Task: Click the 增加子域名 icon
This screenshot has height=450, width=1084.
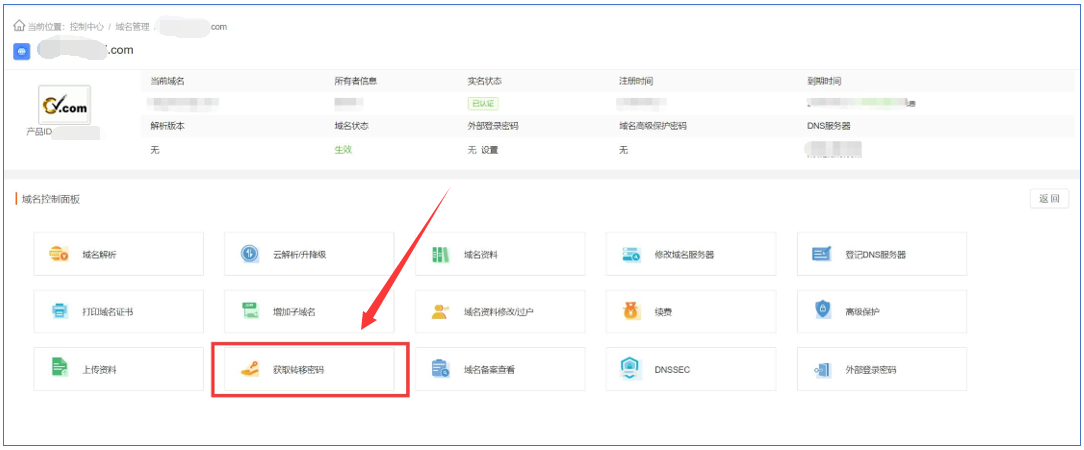Action: click(x=249, y=311)
